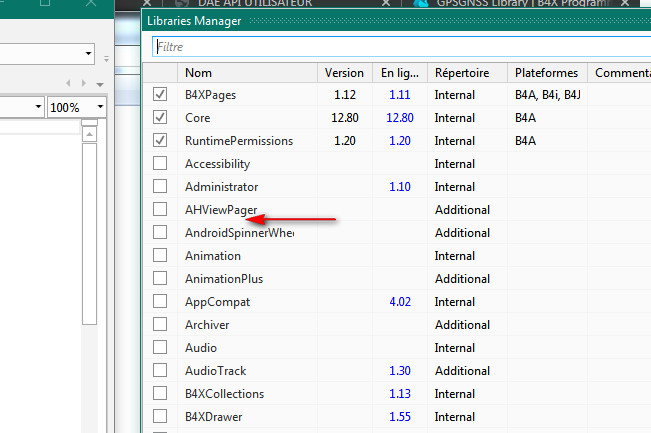Viewport: 651px width, 433px height.
Task: Select the Archiver library name
Action: tap(207, 325)
